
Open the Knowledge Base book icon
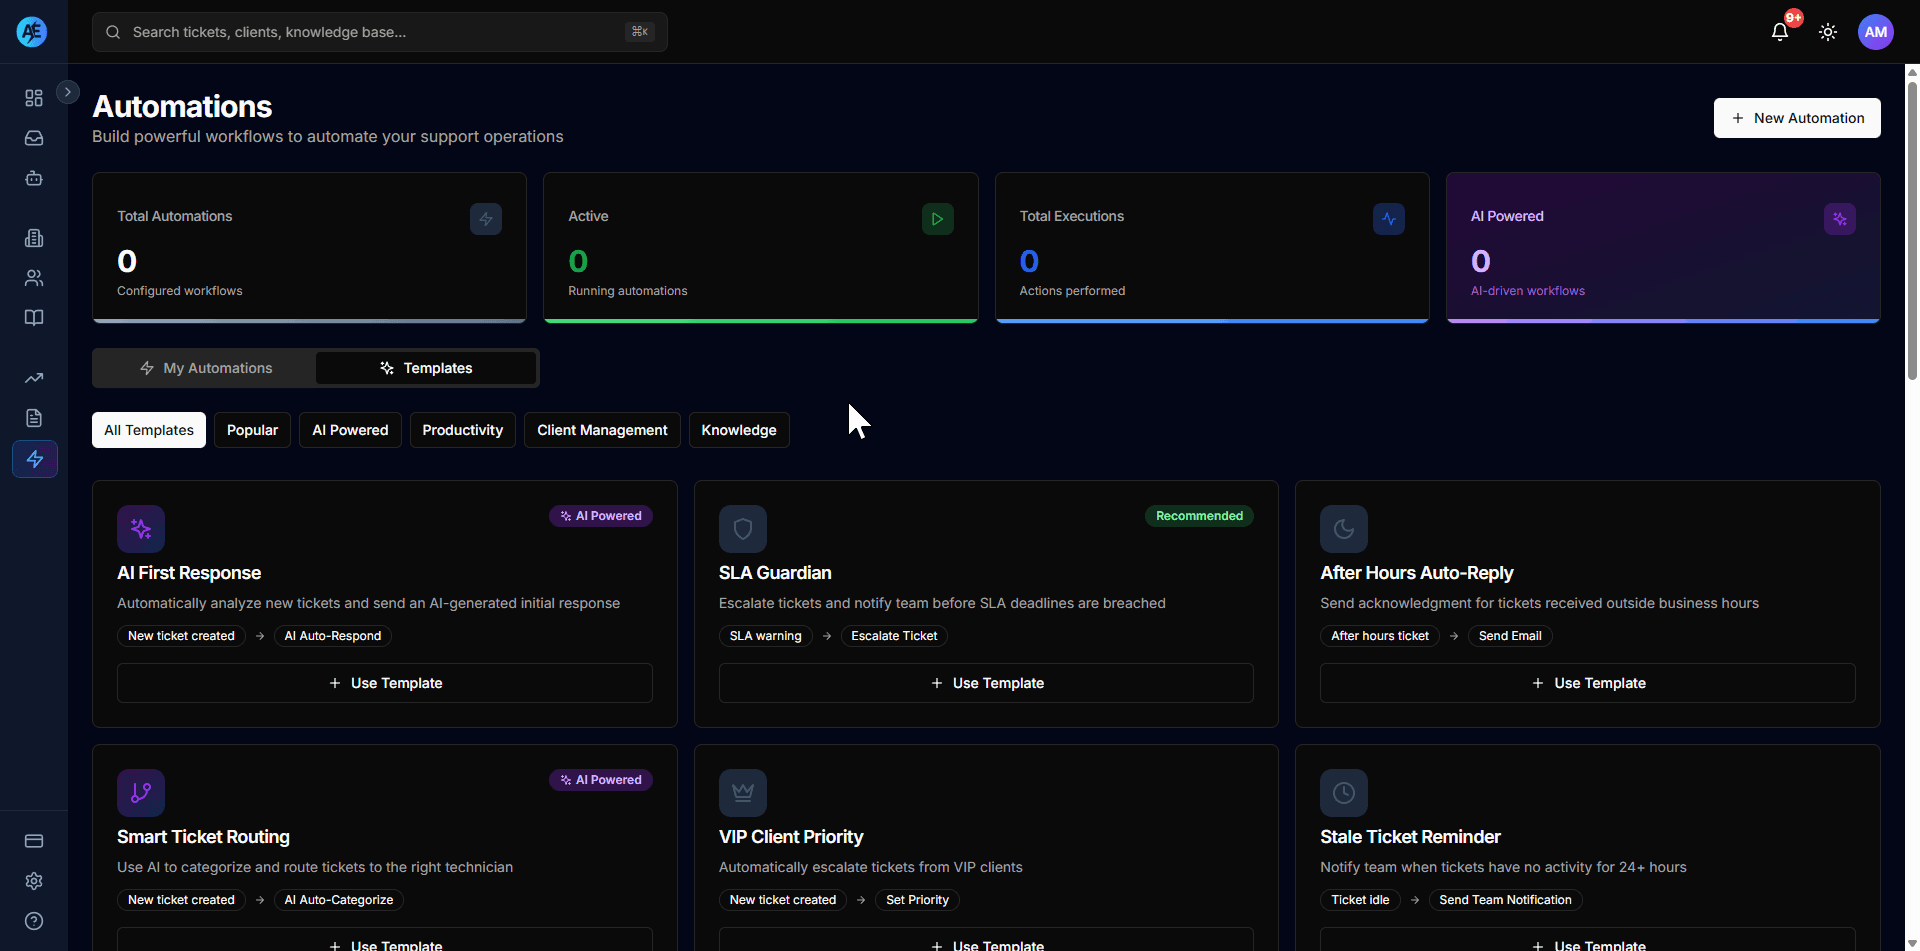tap(34, 317)
